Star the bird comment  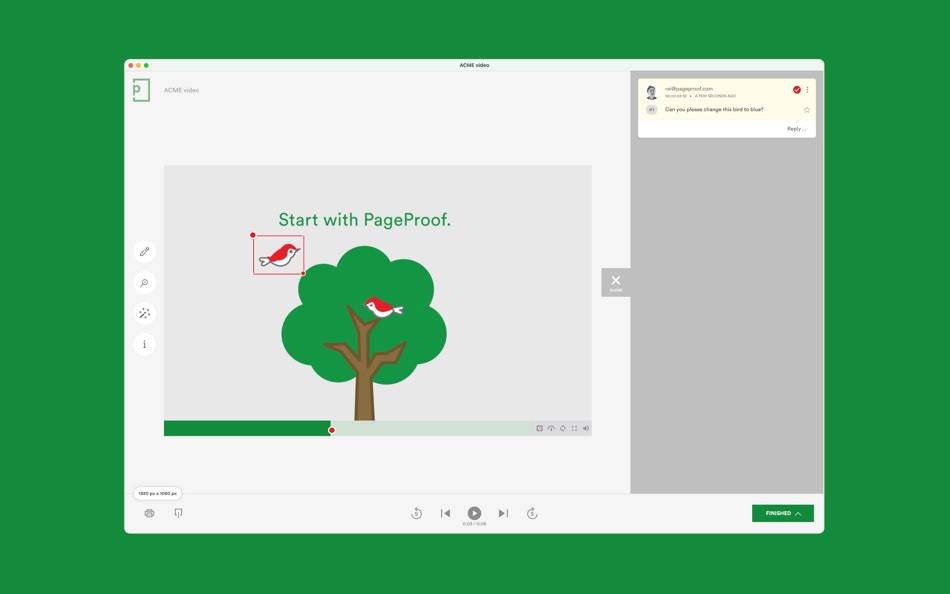pos(806,110)
